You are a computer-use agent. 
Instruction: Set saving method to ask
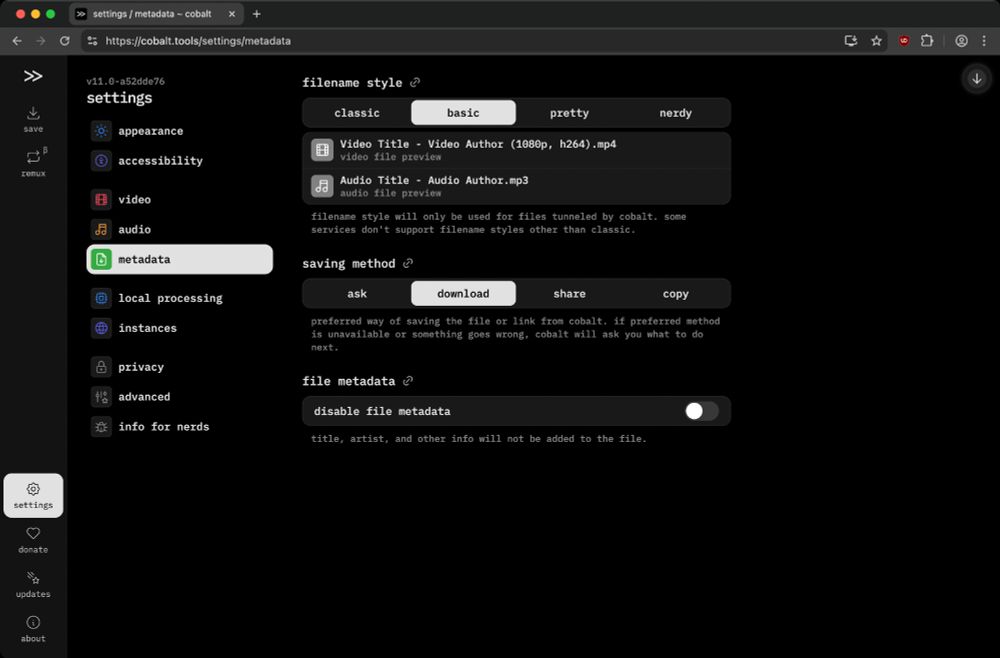tap(357, 294)
